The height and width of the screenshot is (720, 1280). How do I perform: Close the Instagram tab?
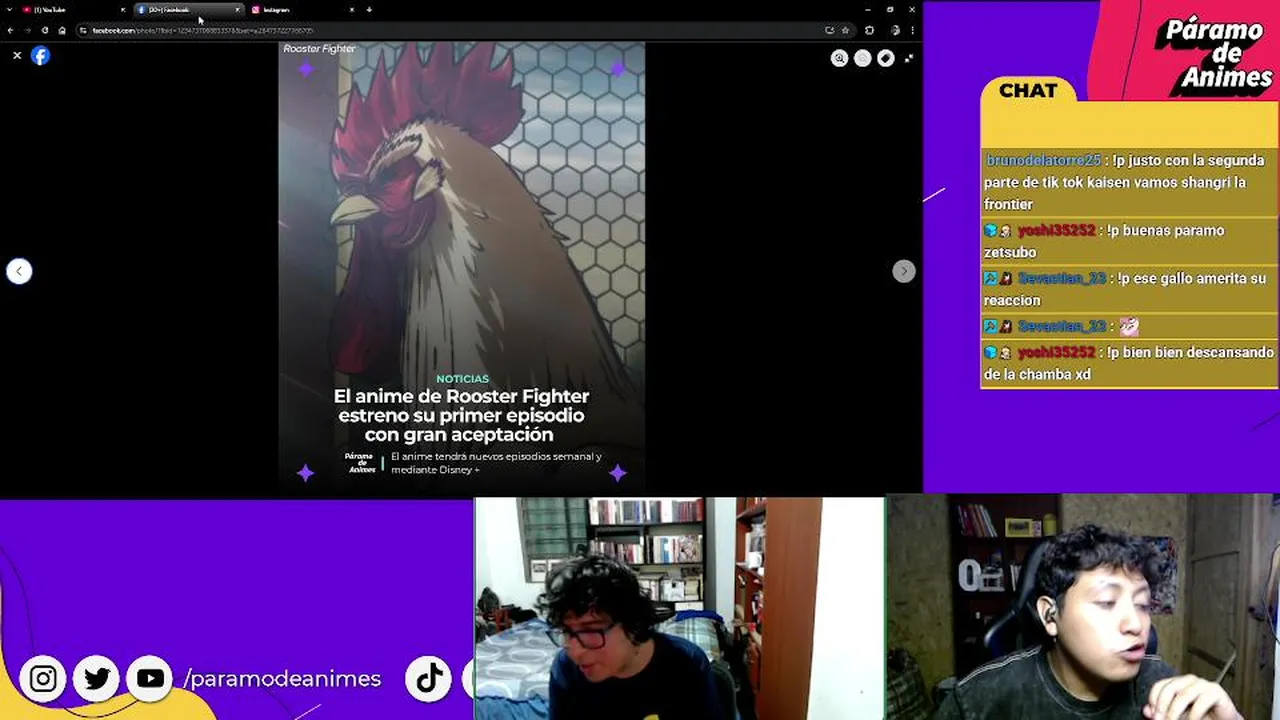[352, 10]
